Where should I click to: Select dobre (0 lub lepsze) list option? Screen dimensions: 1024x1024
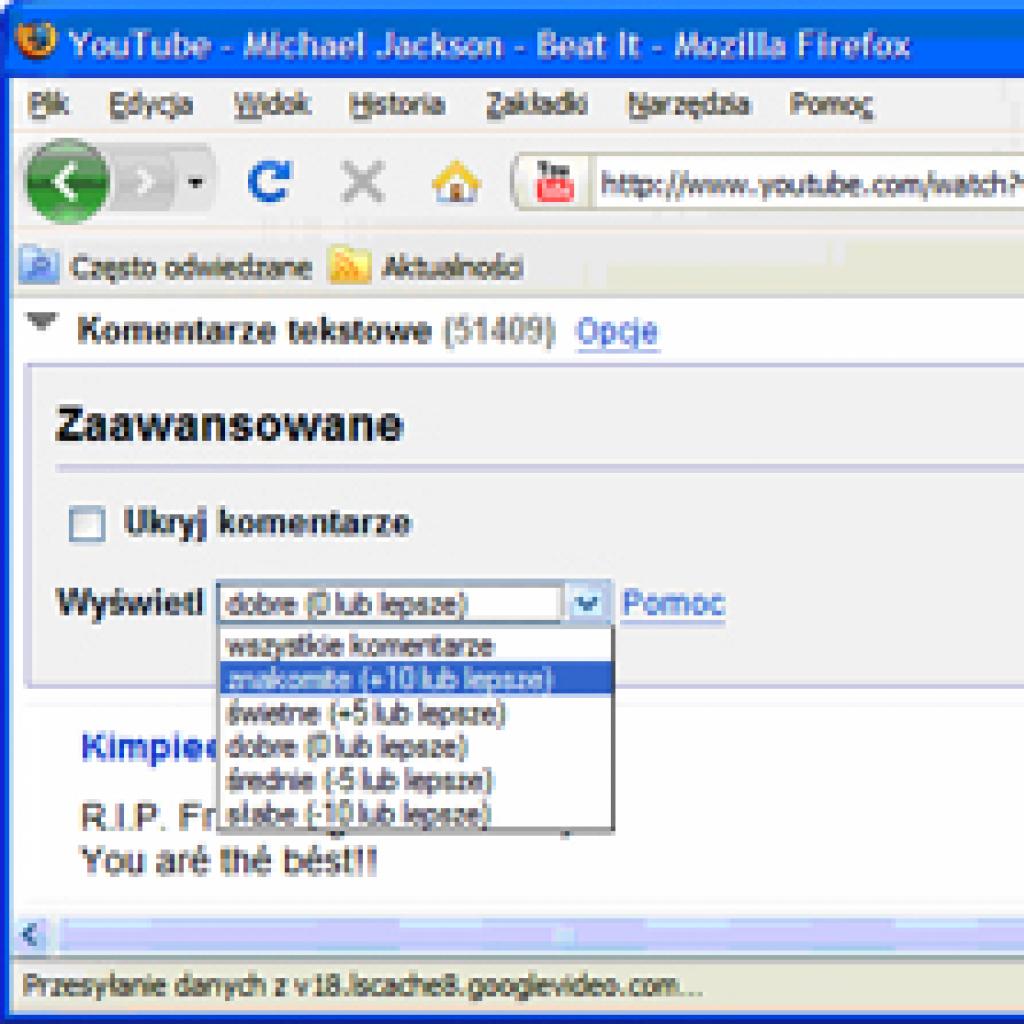[x=415, y=746]
